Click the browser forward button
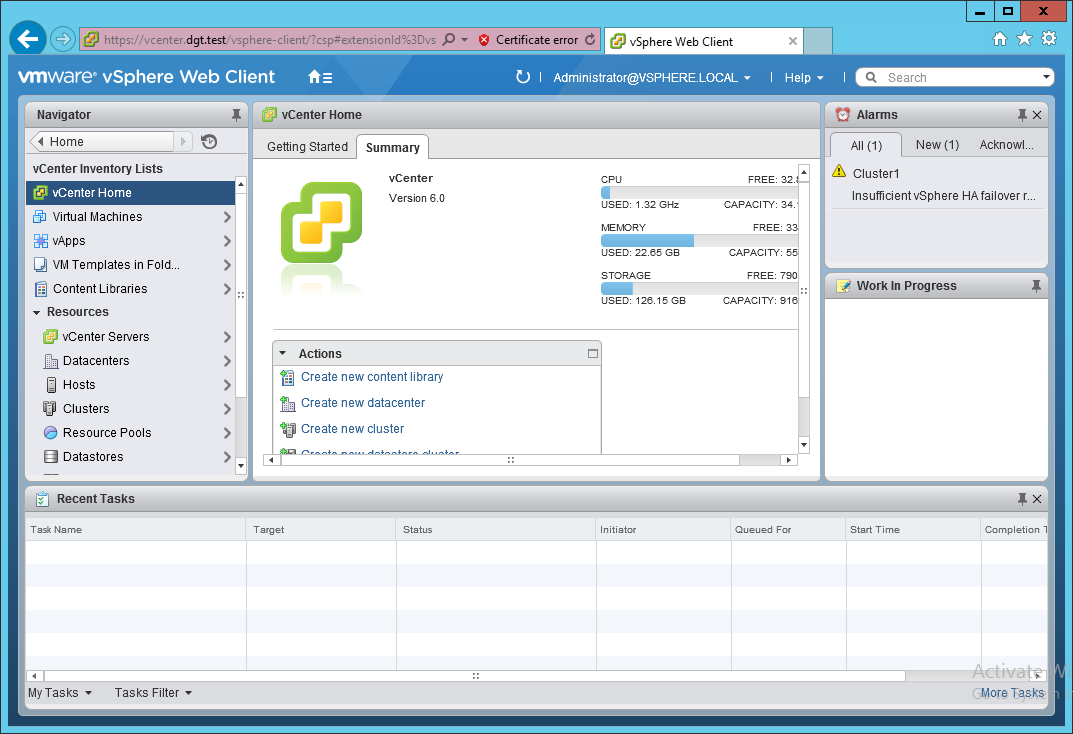Viewport: 1073px width, 734px height. pos(63,39)
